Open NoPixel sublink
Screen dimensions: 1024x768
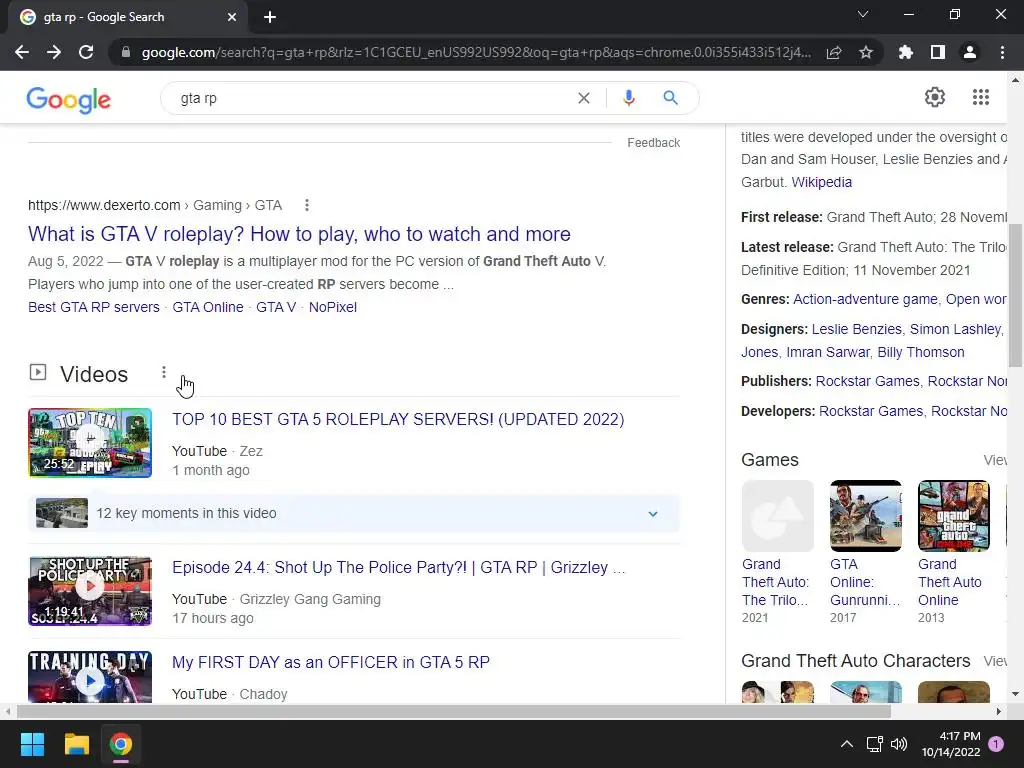[x=332, y=307]
